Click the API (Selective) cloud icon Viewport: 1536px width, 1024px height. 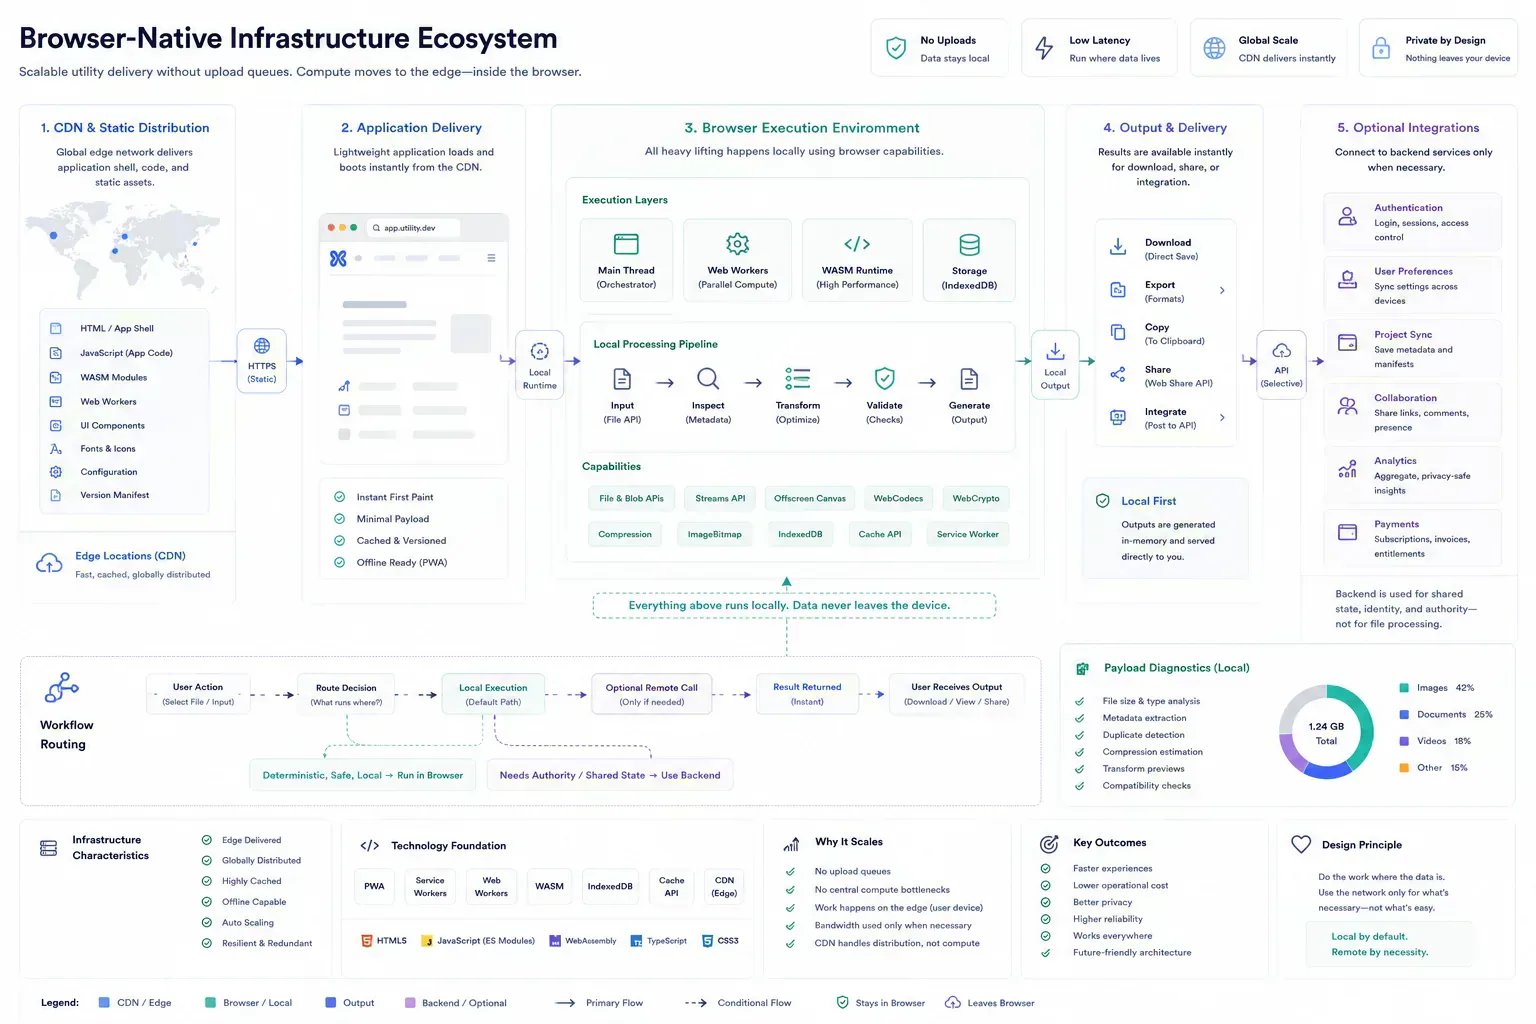click(x=1282, y=351)
